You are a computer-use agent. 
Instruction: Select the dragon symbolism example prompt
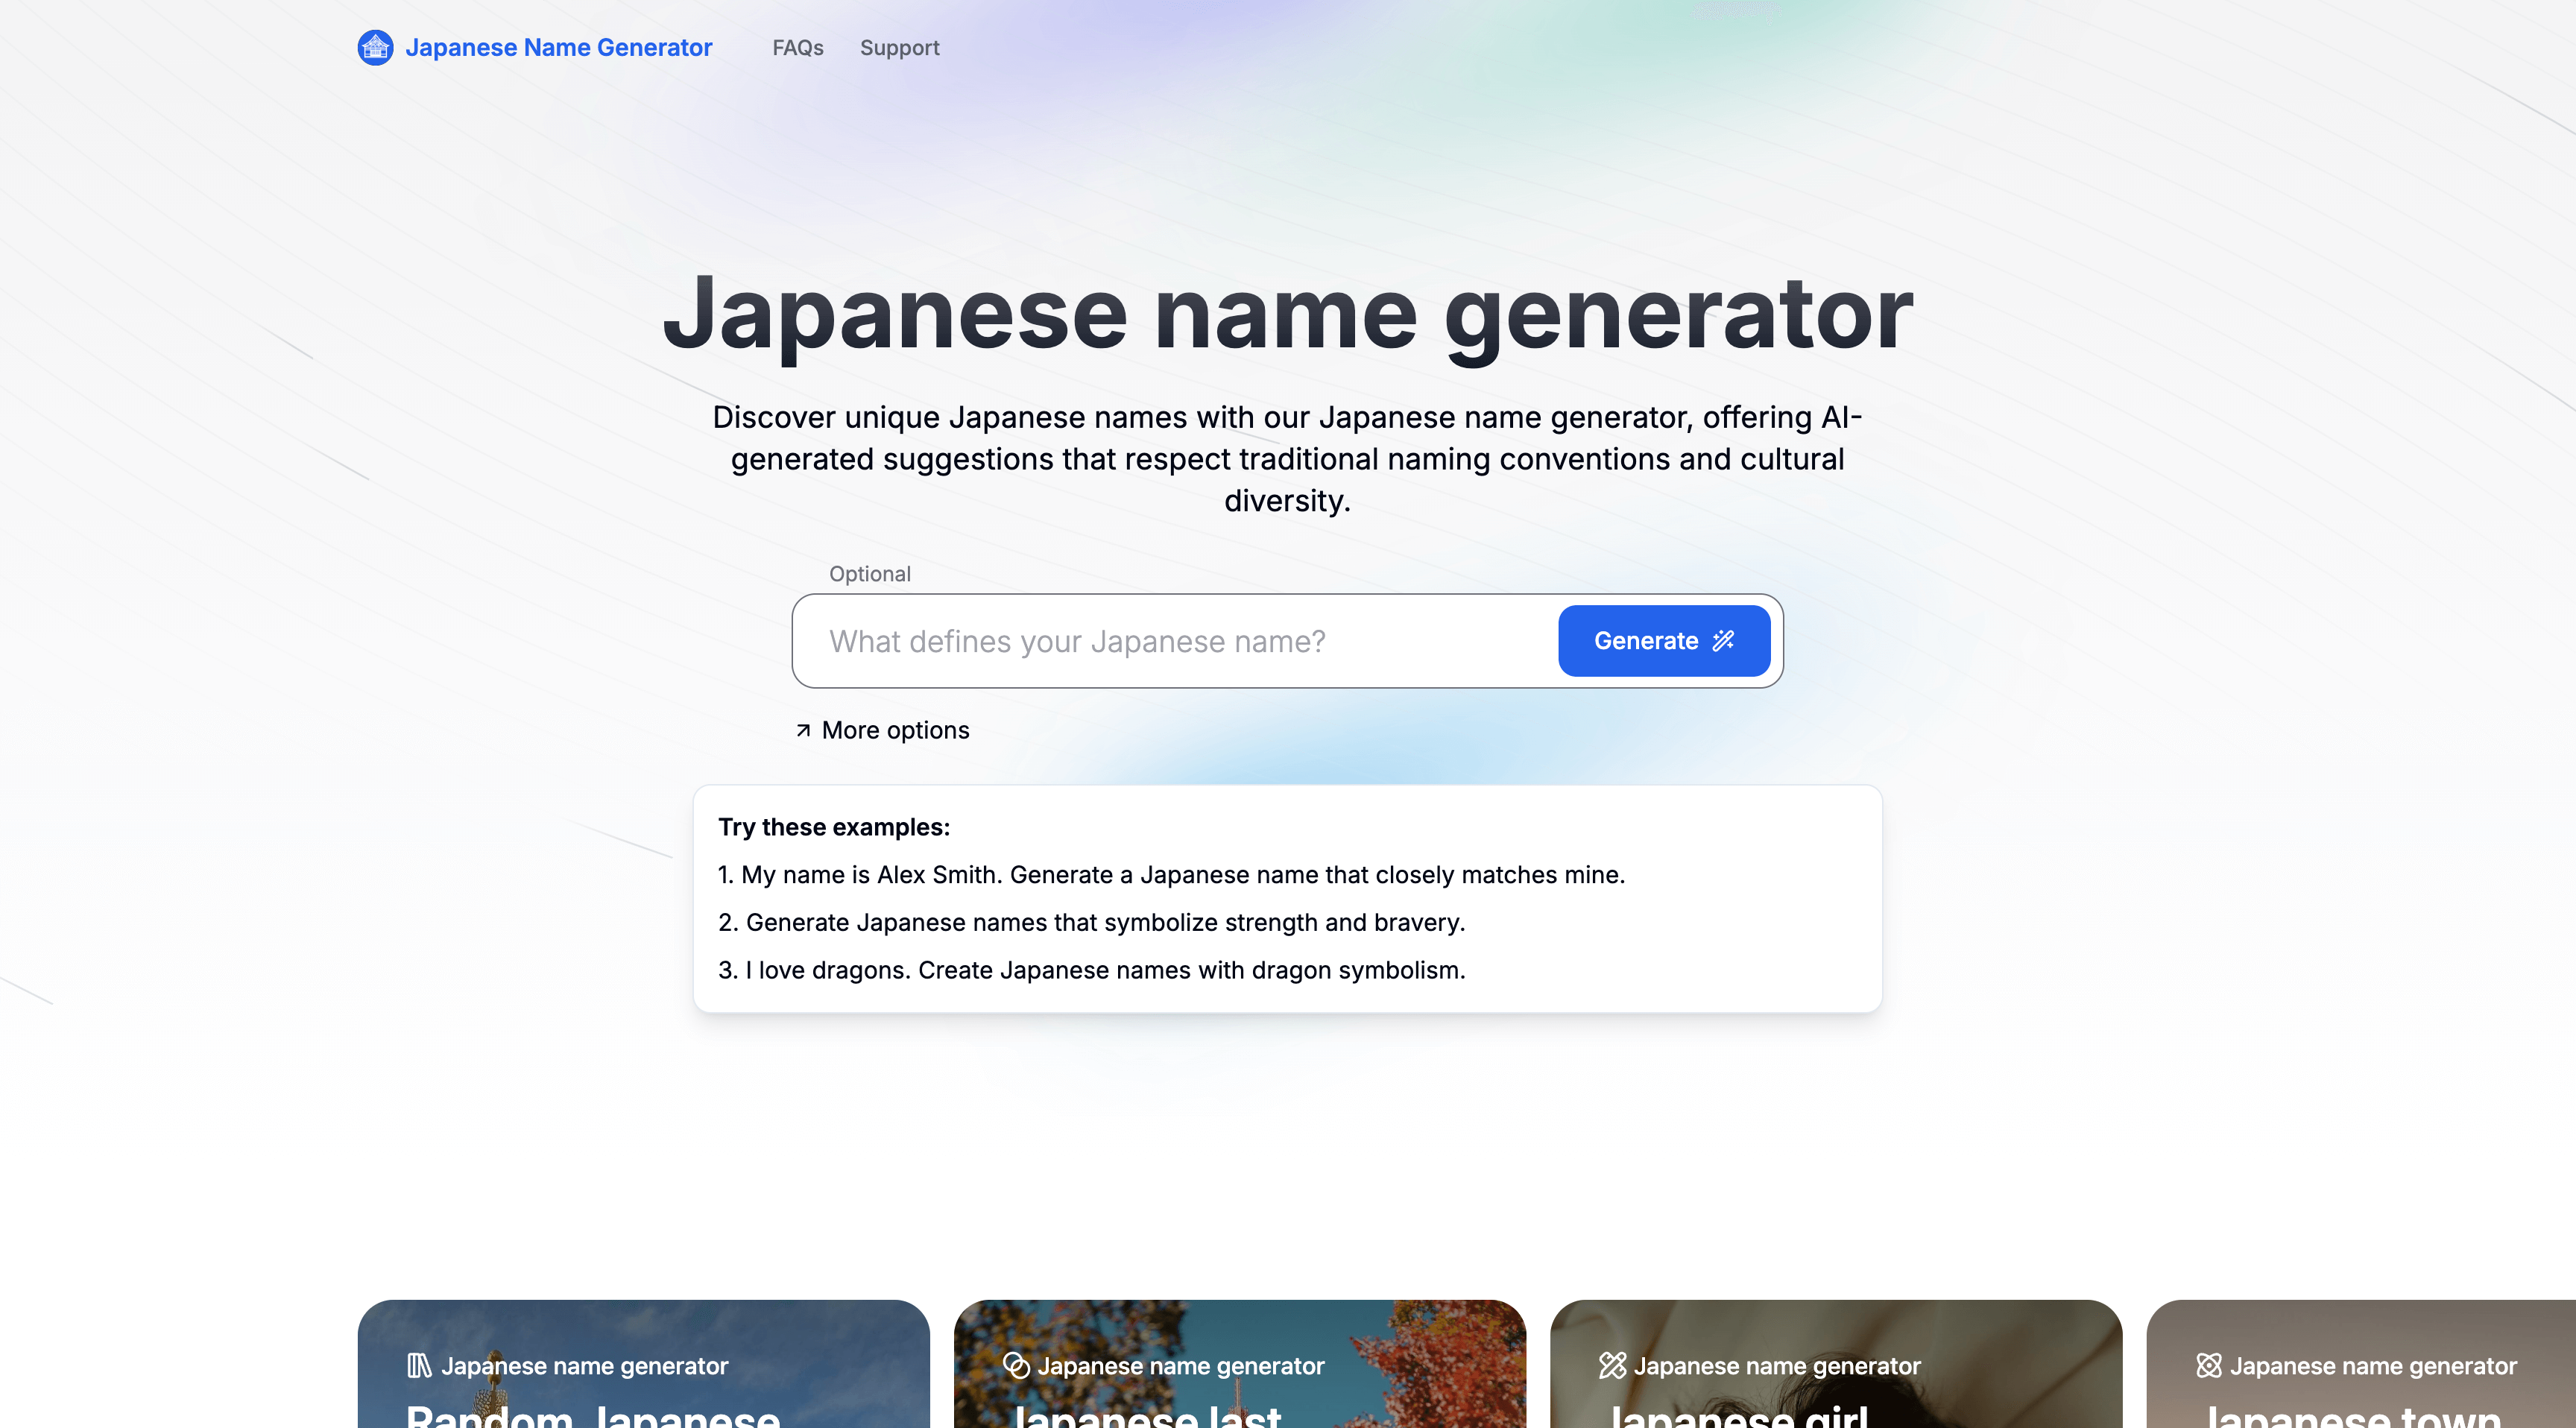tap(1091, 971)
